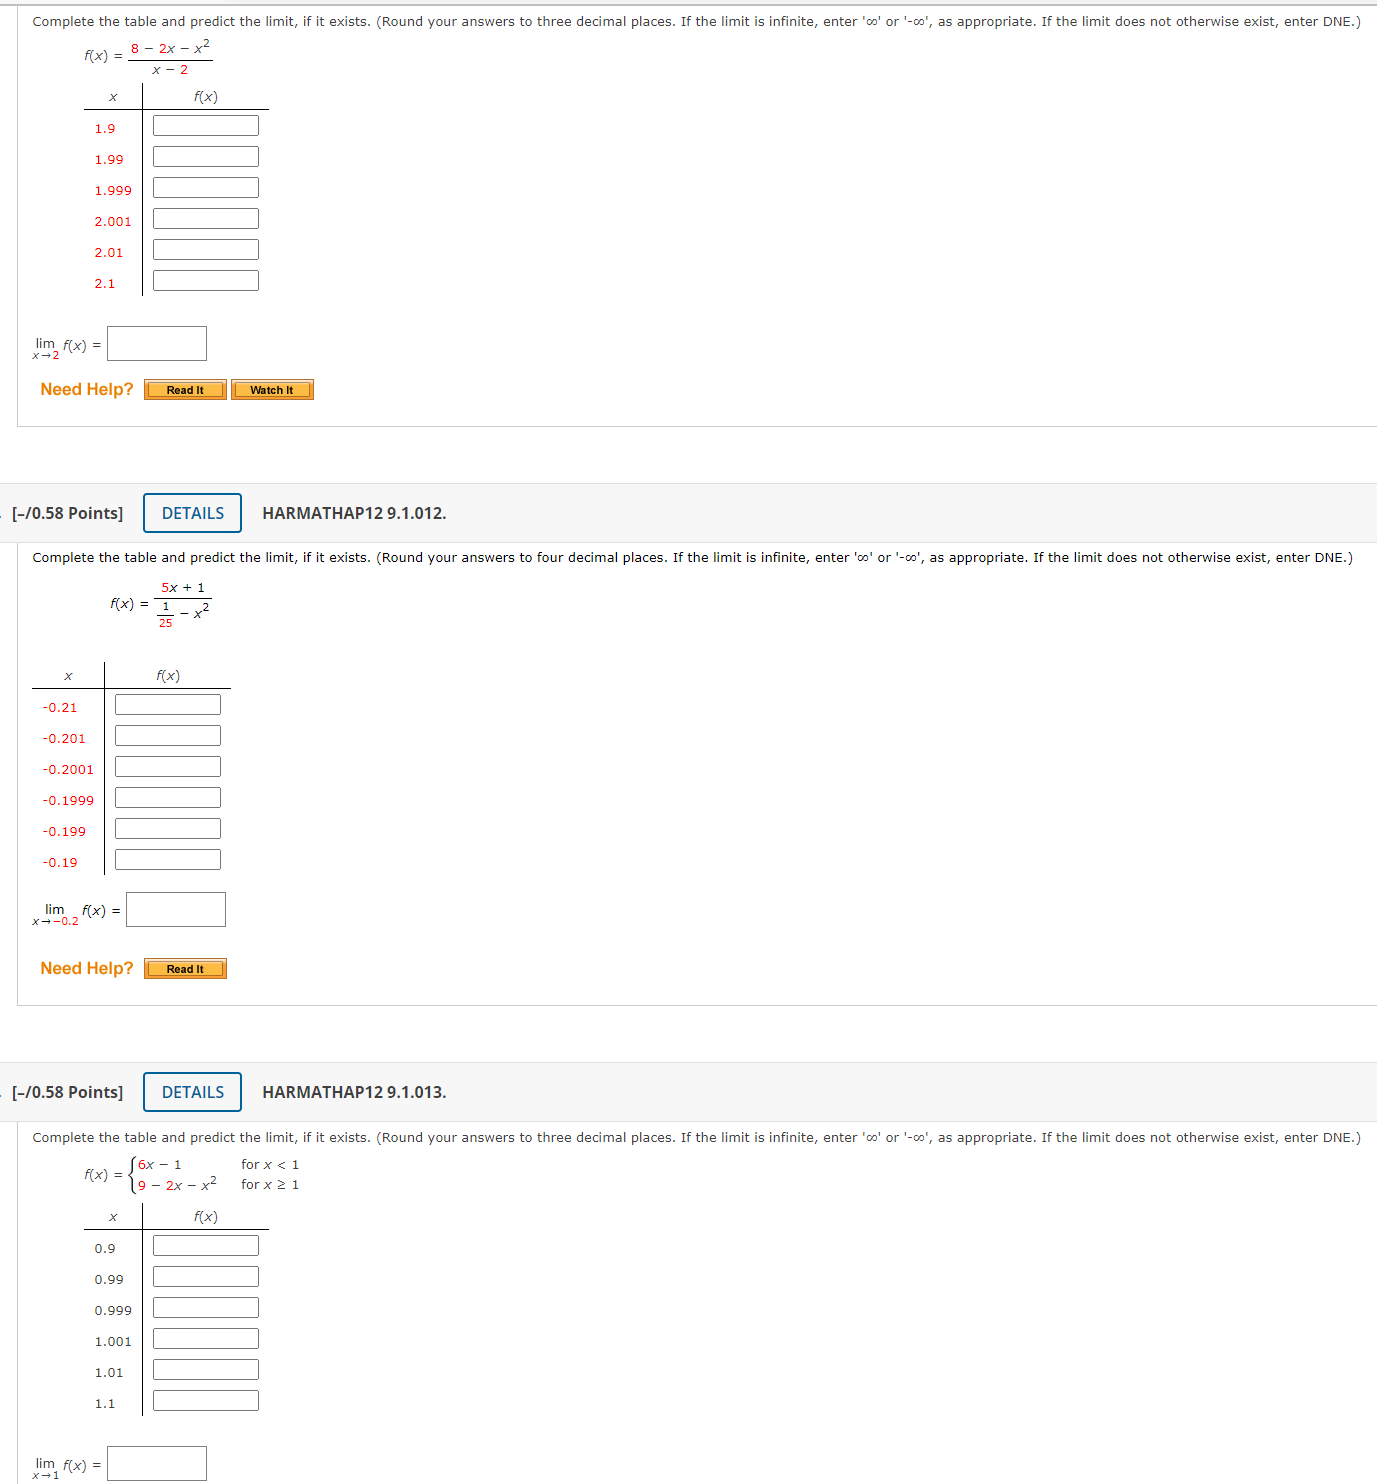
Task: Click the f(x) input for x = 2.01
Action: pos(206,249)
